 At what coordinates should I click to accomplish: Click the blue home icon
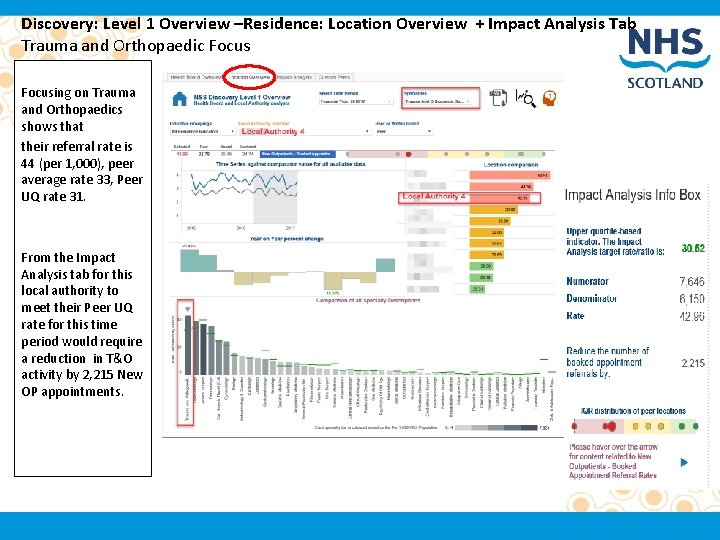(x=180, y=99)
